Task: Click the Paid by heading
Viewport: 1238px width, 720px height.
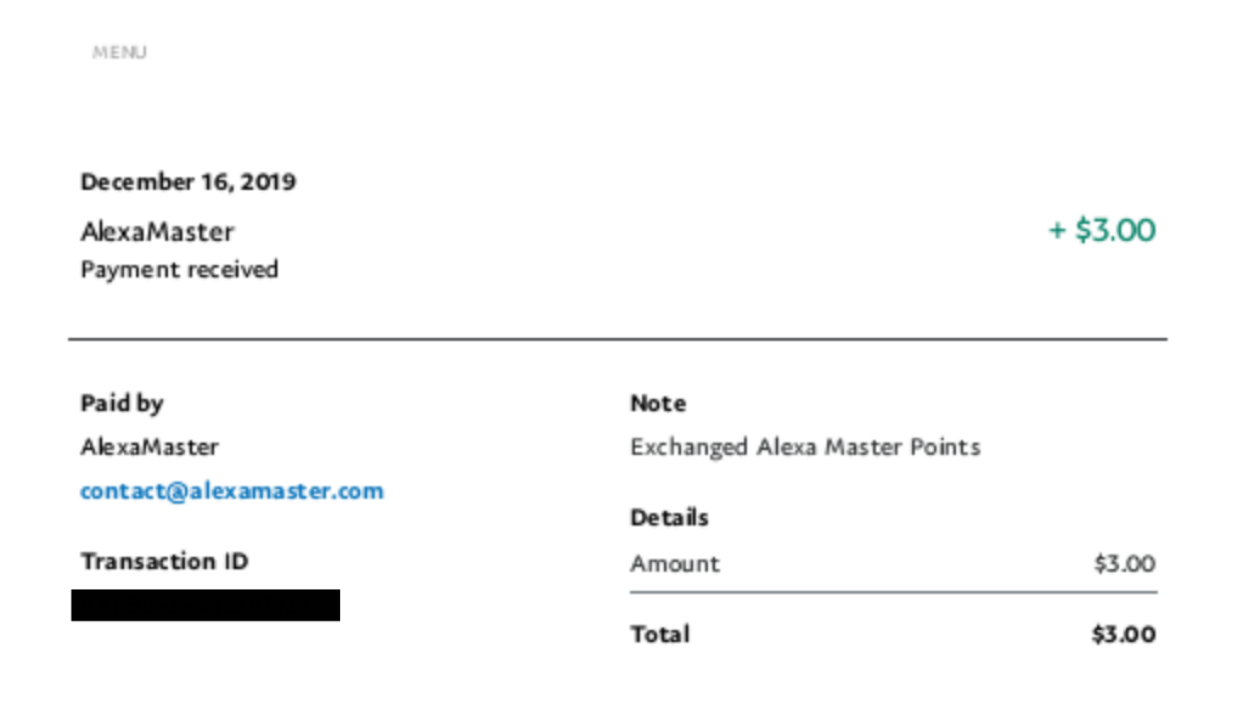Action: click(121, 403)
